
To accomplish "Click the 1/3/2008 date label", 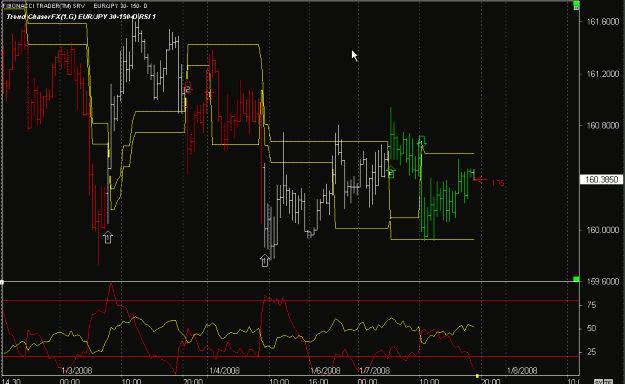I will point(77,370).
